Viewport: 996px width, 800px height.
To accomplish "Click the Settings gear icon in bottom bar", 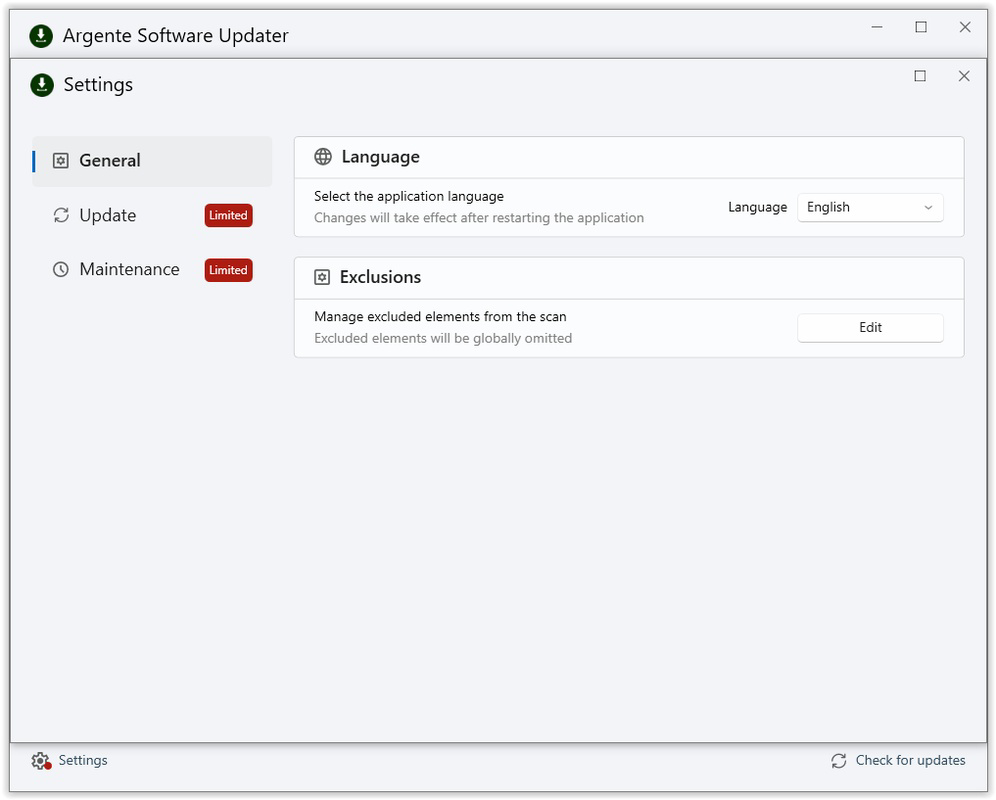I will (x=41, y=761).
